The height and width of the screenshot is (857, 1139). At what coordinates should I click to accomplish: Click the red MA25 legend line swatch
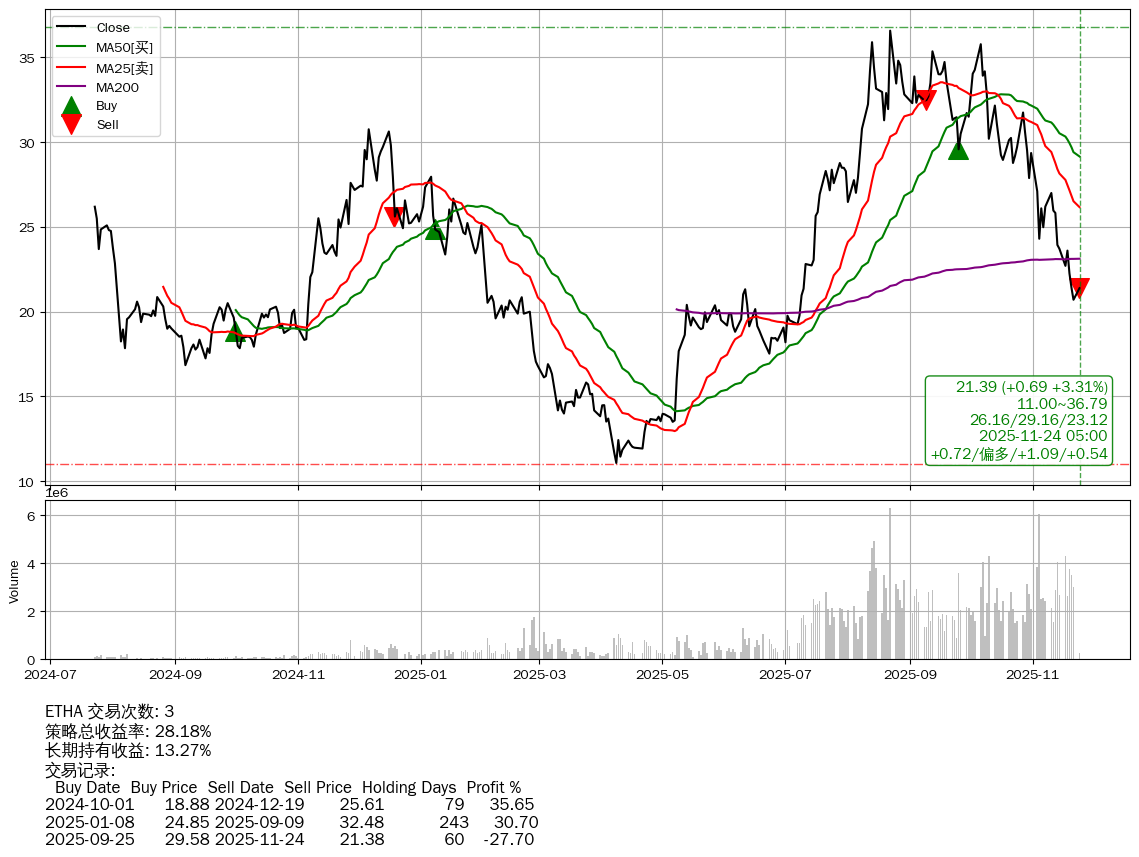tap(71, 67)
